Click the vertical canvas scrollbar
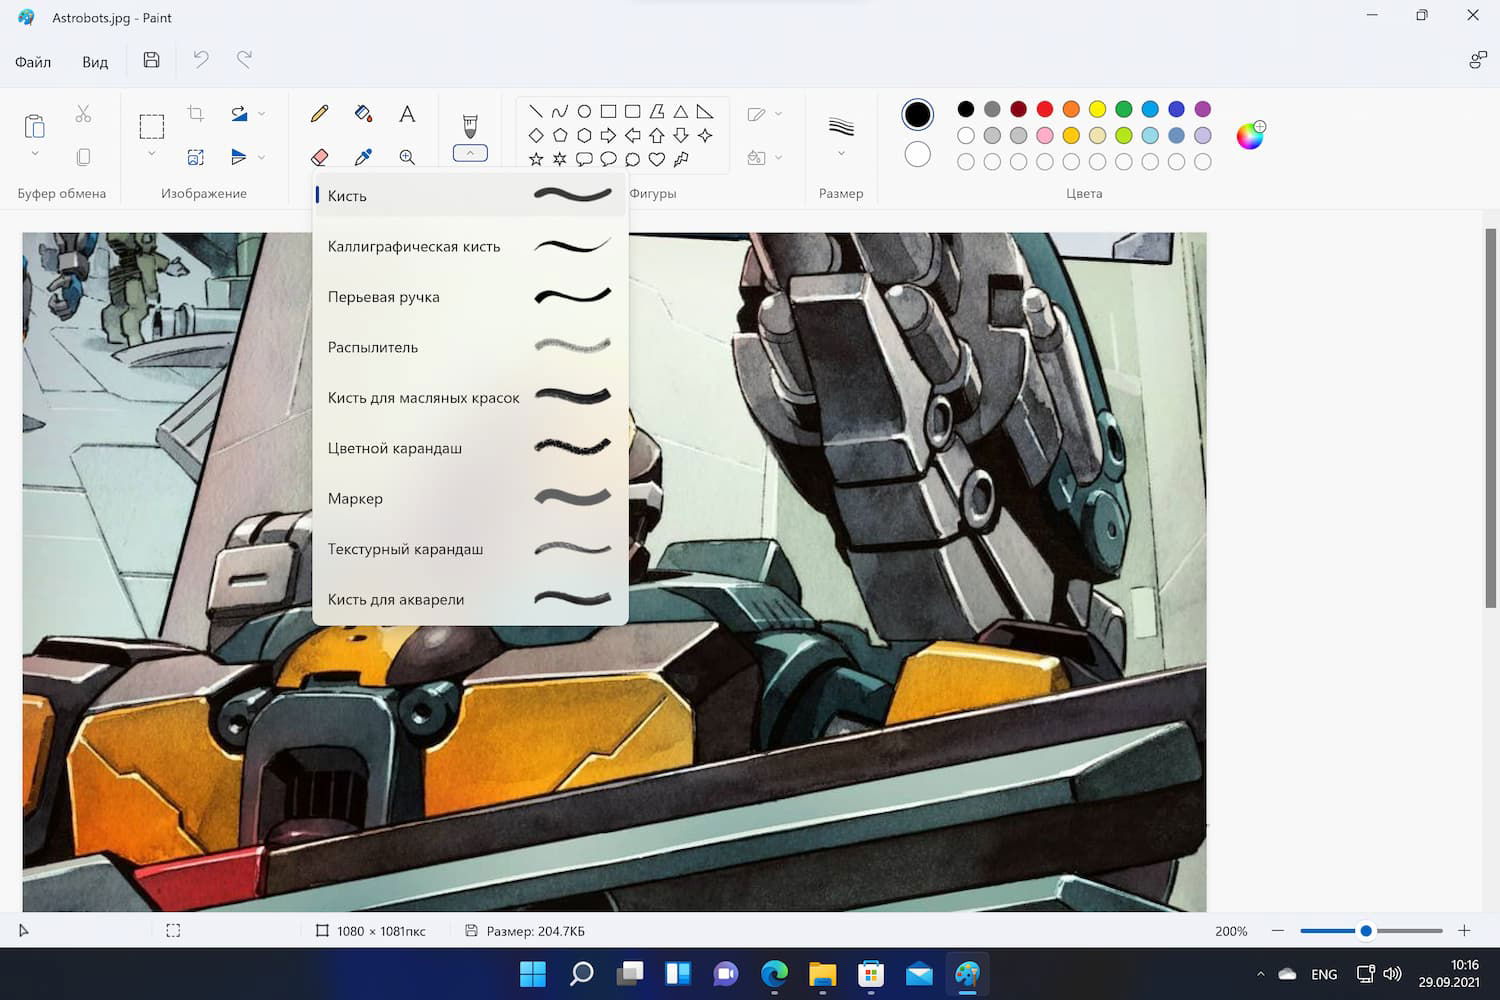Viewport: 1500px width, 1000px height. pyautogui.click(x=1490, y=418)
